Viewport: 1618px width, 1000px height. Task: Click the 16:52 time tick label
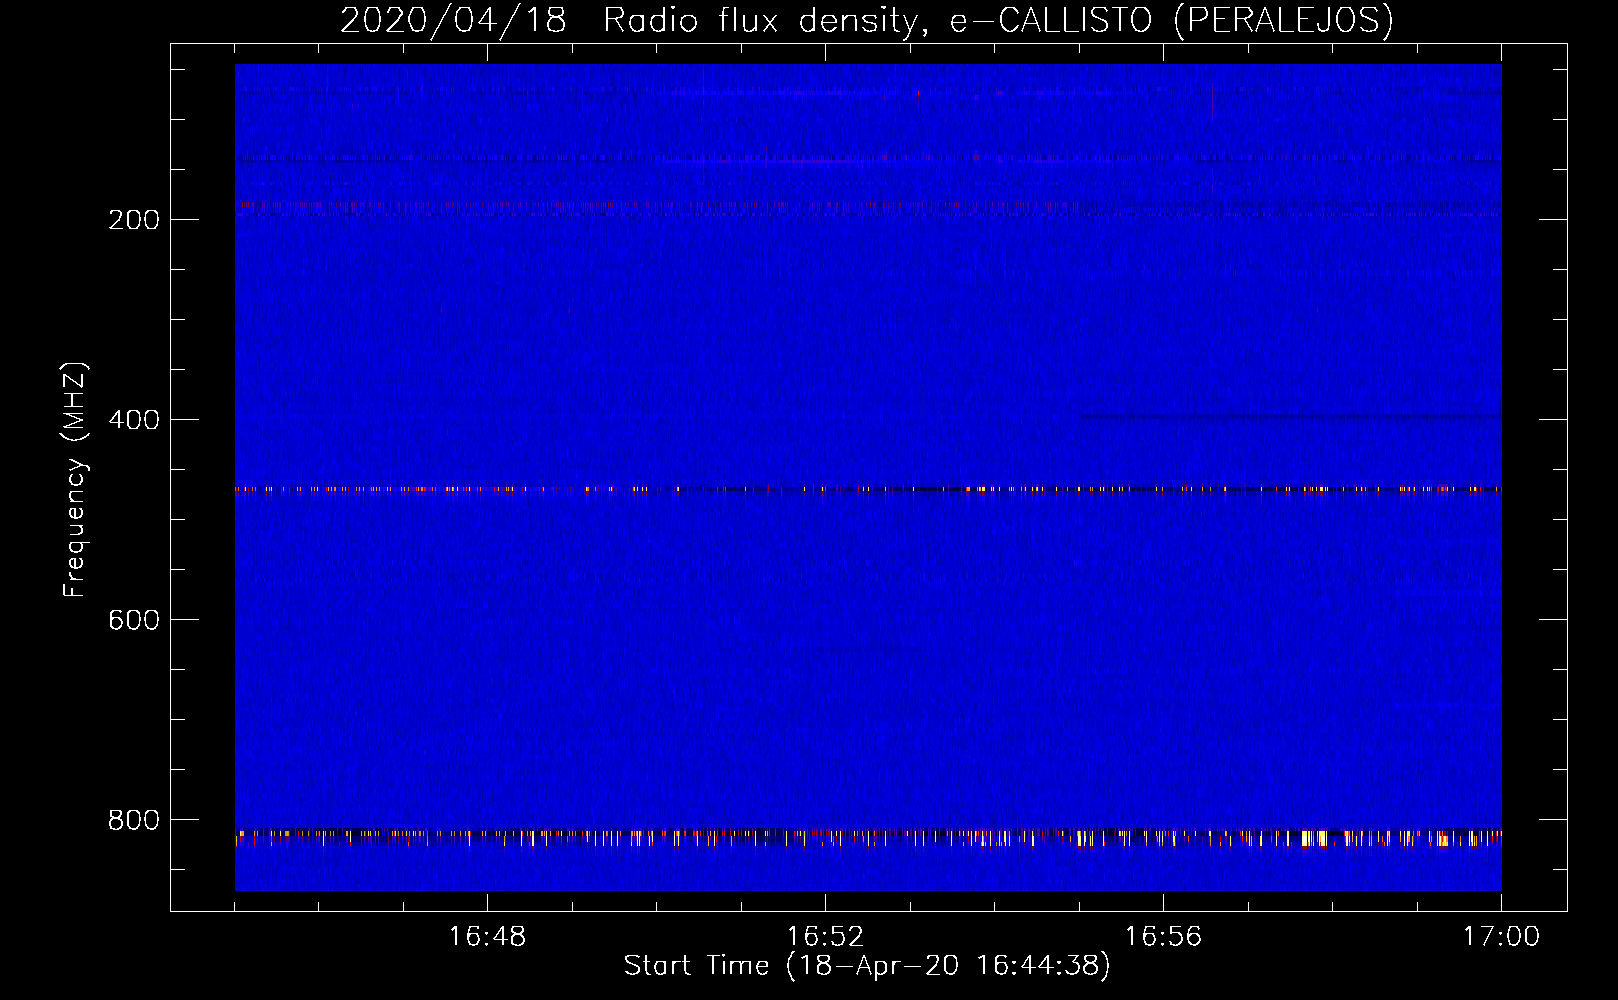pos(825,937)
